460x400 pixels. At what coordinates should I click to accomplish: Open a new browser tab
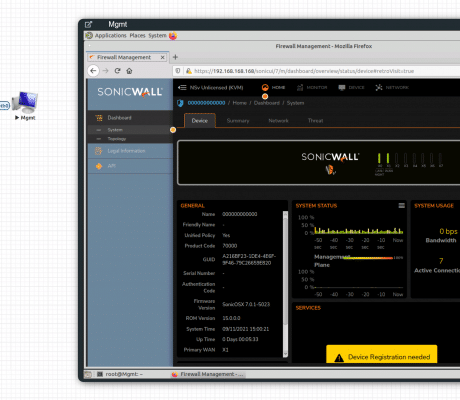(175, 57)
